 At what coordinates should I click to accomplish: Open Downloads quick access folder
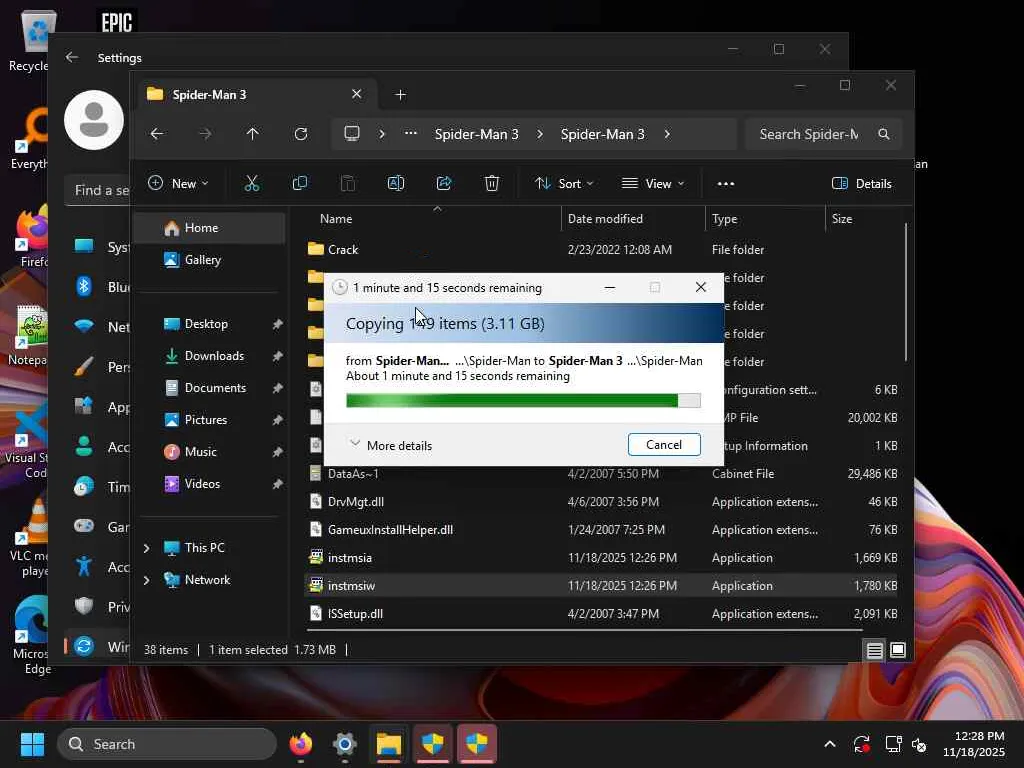point(214,356)
